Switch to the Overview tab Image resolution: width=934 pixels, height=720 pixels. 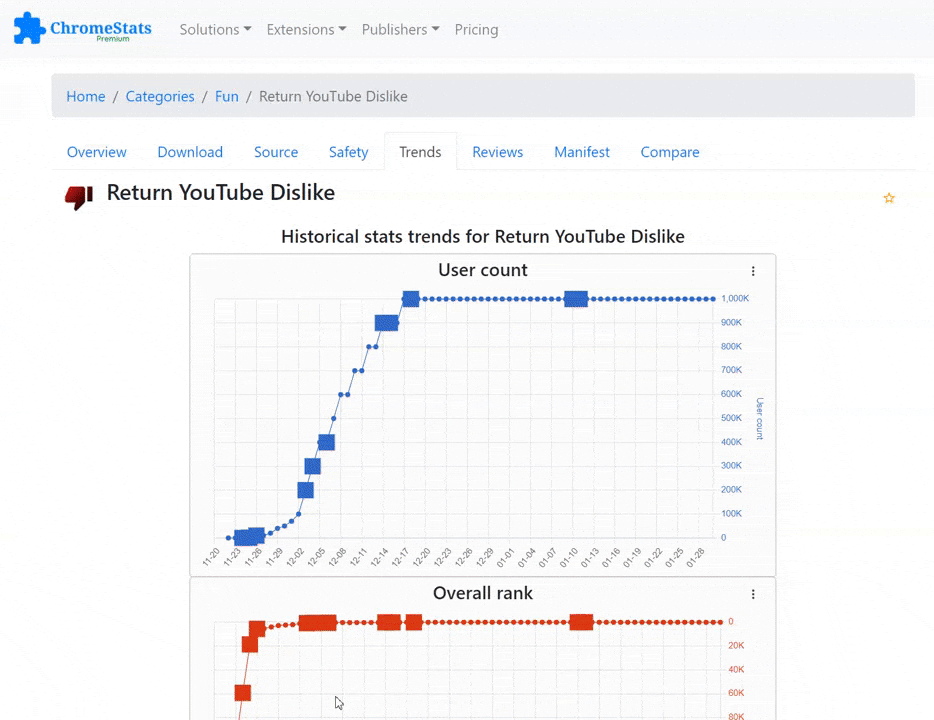click(96, 152)
